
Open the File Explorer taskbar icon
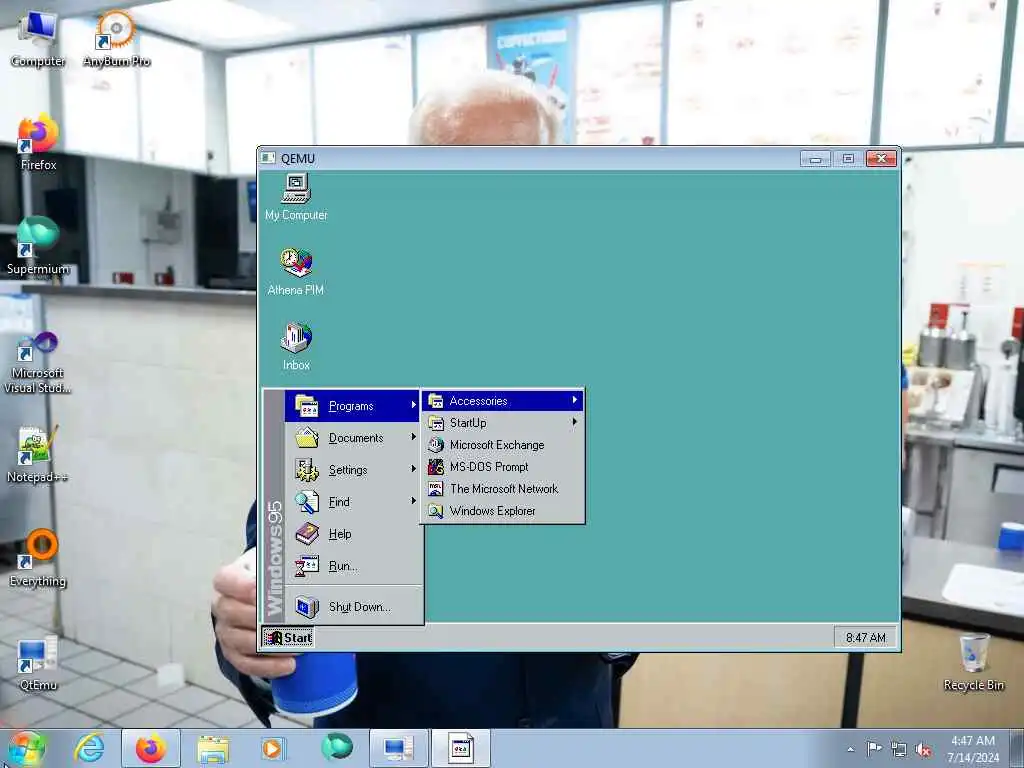[213, 748]
